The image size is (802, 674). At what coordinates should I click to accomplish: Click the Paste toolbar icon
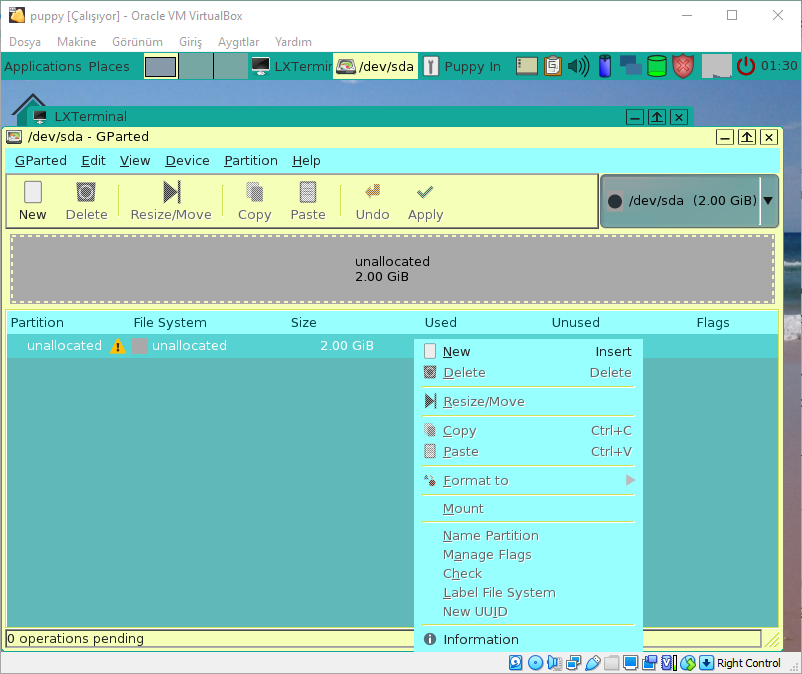click(308, 193)
